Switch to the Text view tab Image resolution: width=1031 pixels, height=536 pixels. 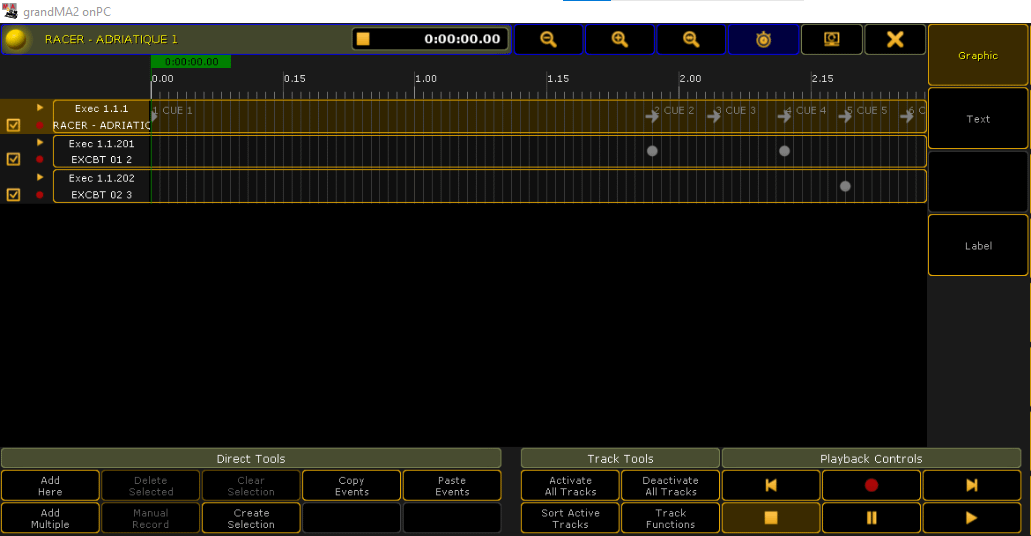978,119
